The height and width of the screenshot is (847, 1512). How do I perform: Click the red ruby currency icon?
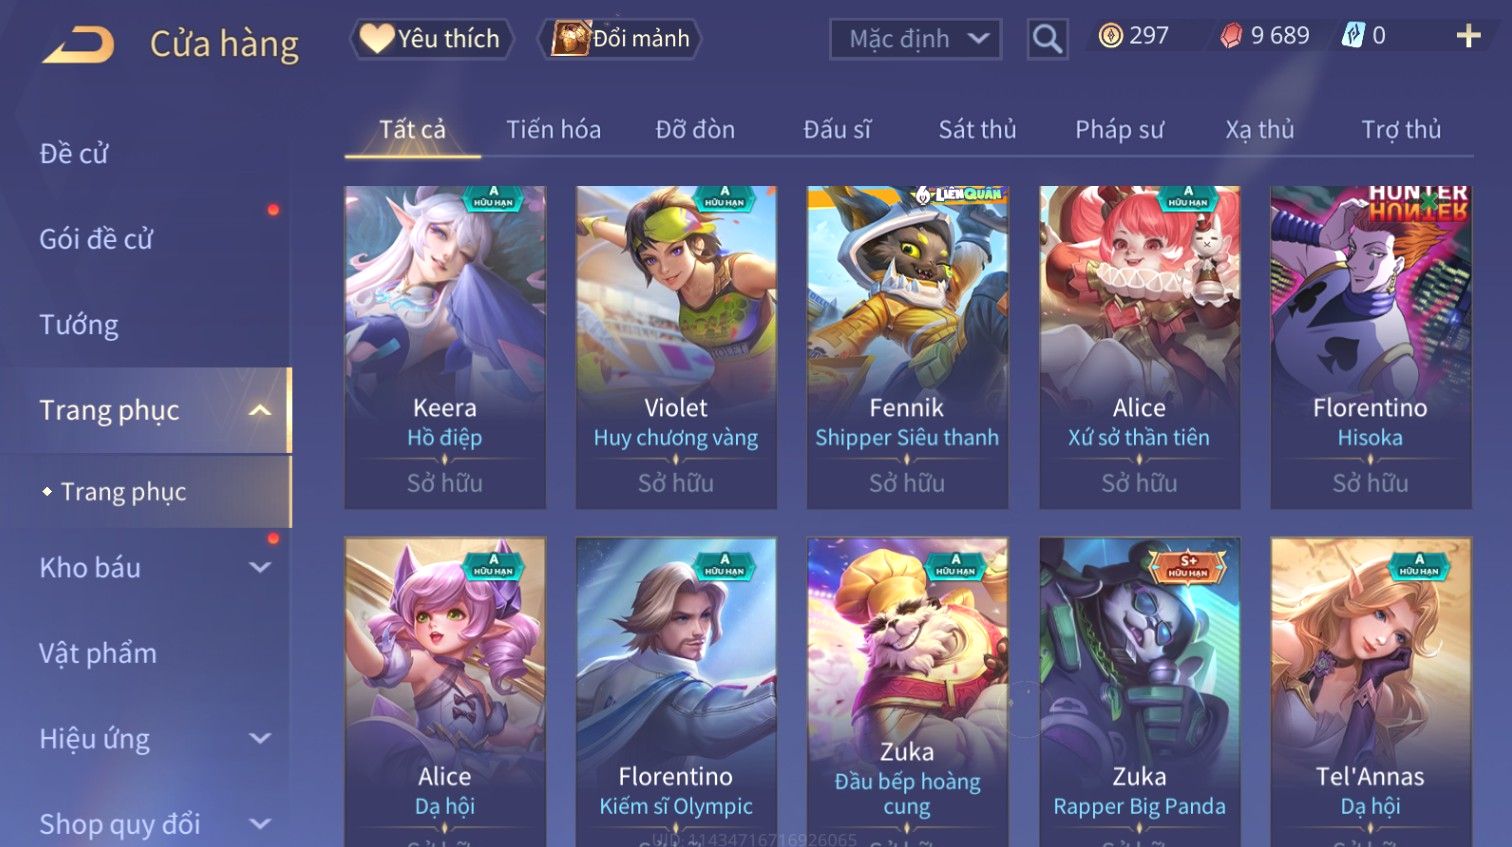point(1231,36)
